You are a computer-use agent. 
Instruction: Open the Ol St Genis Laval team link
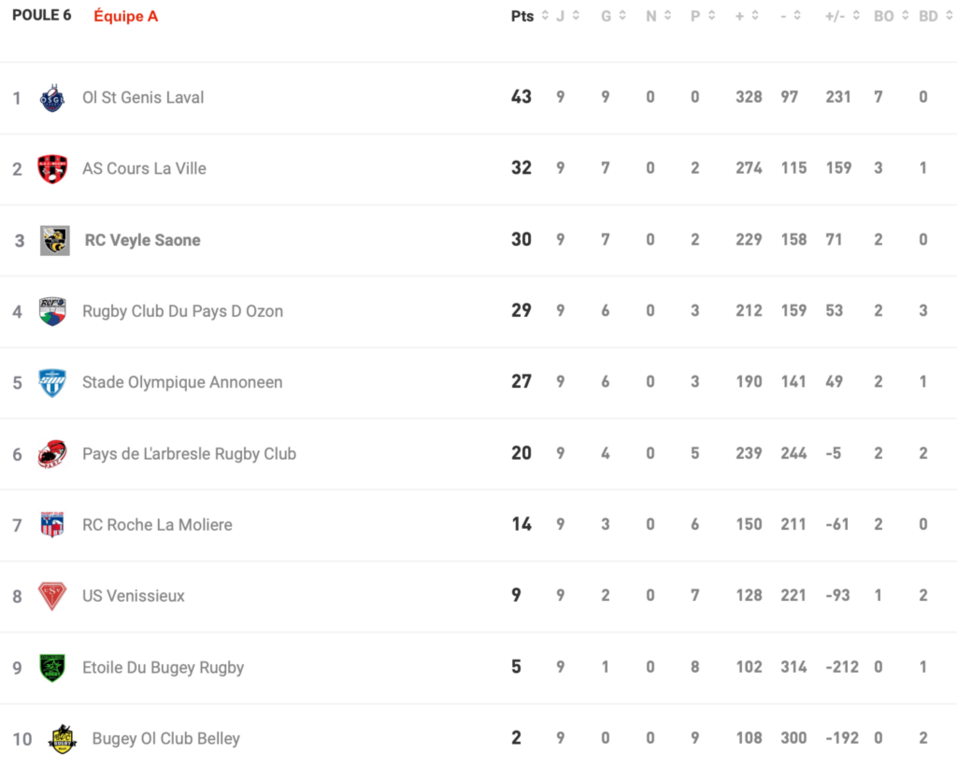pyautogui.click(x=143, y=98)
